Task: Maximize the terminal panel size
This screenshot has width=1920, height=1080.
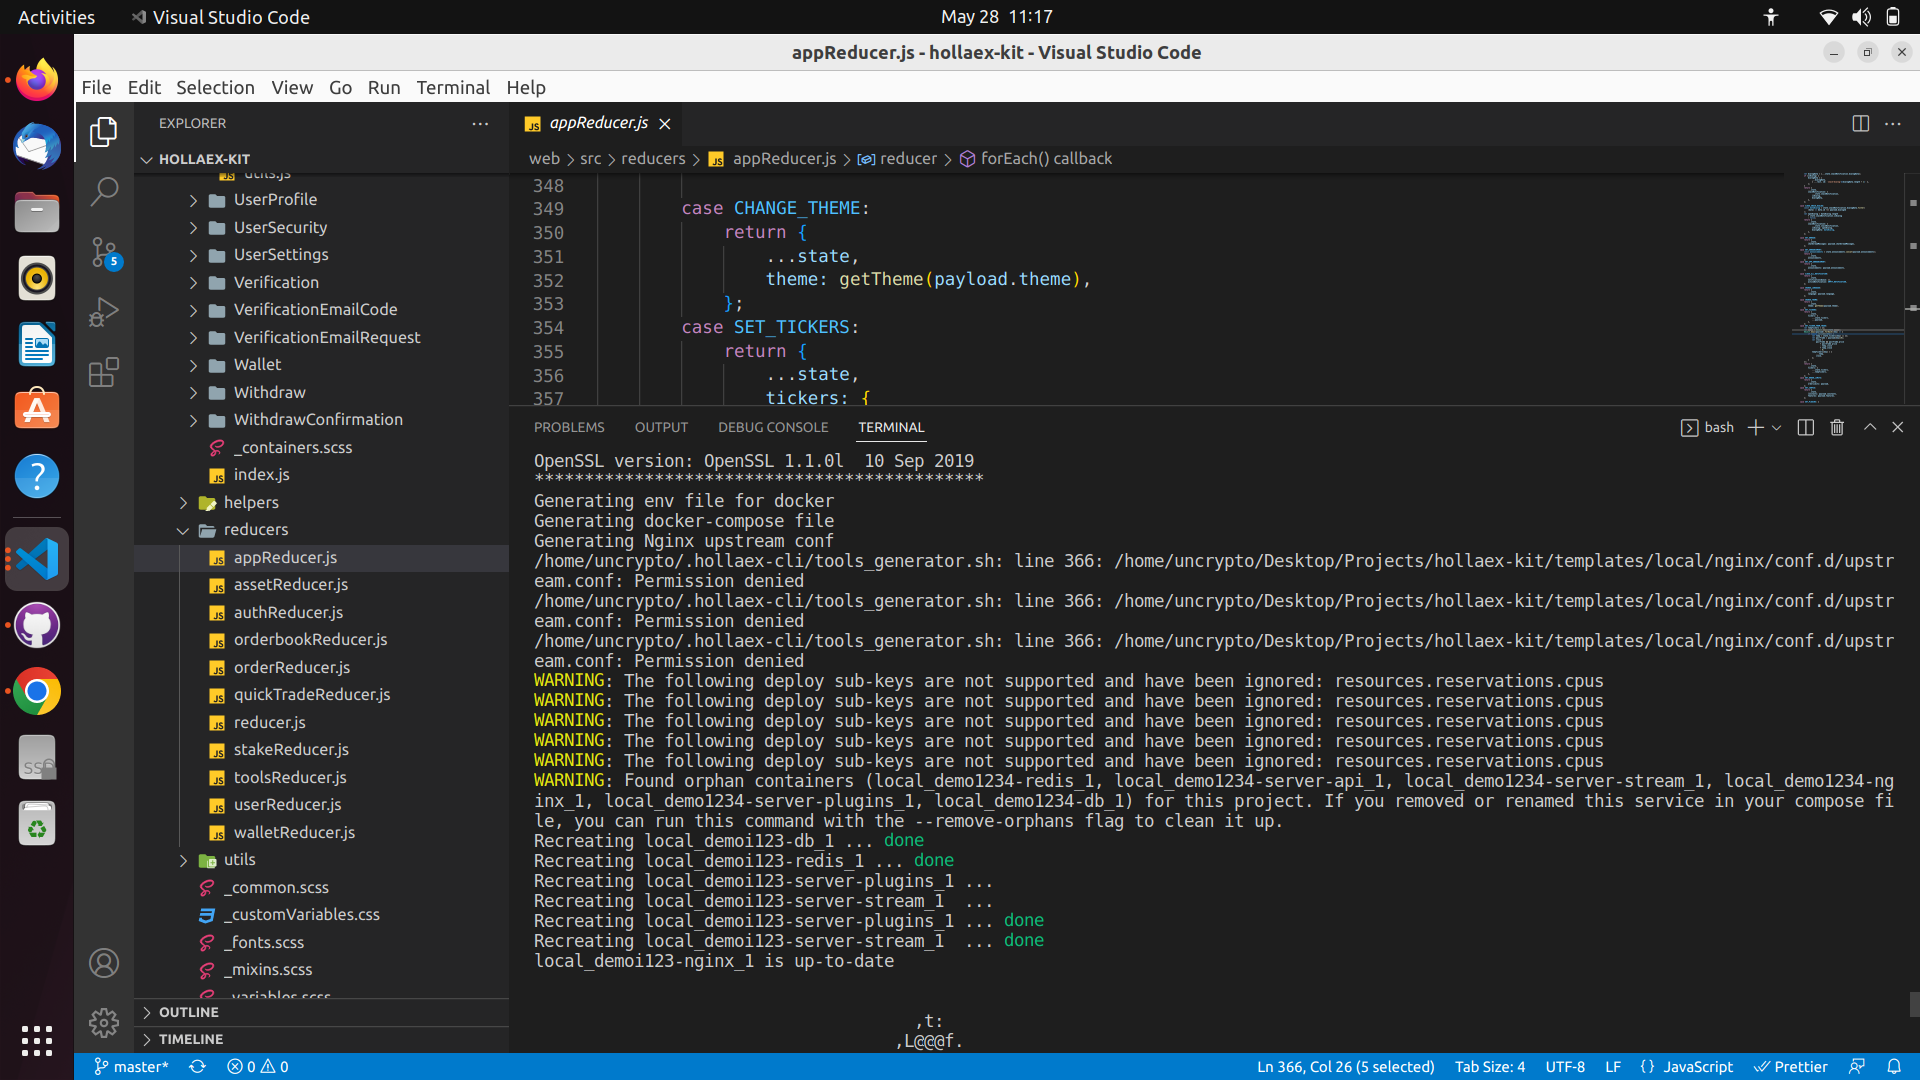Action: [1869, 428]
